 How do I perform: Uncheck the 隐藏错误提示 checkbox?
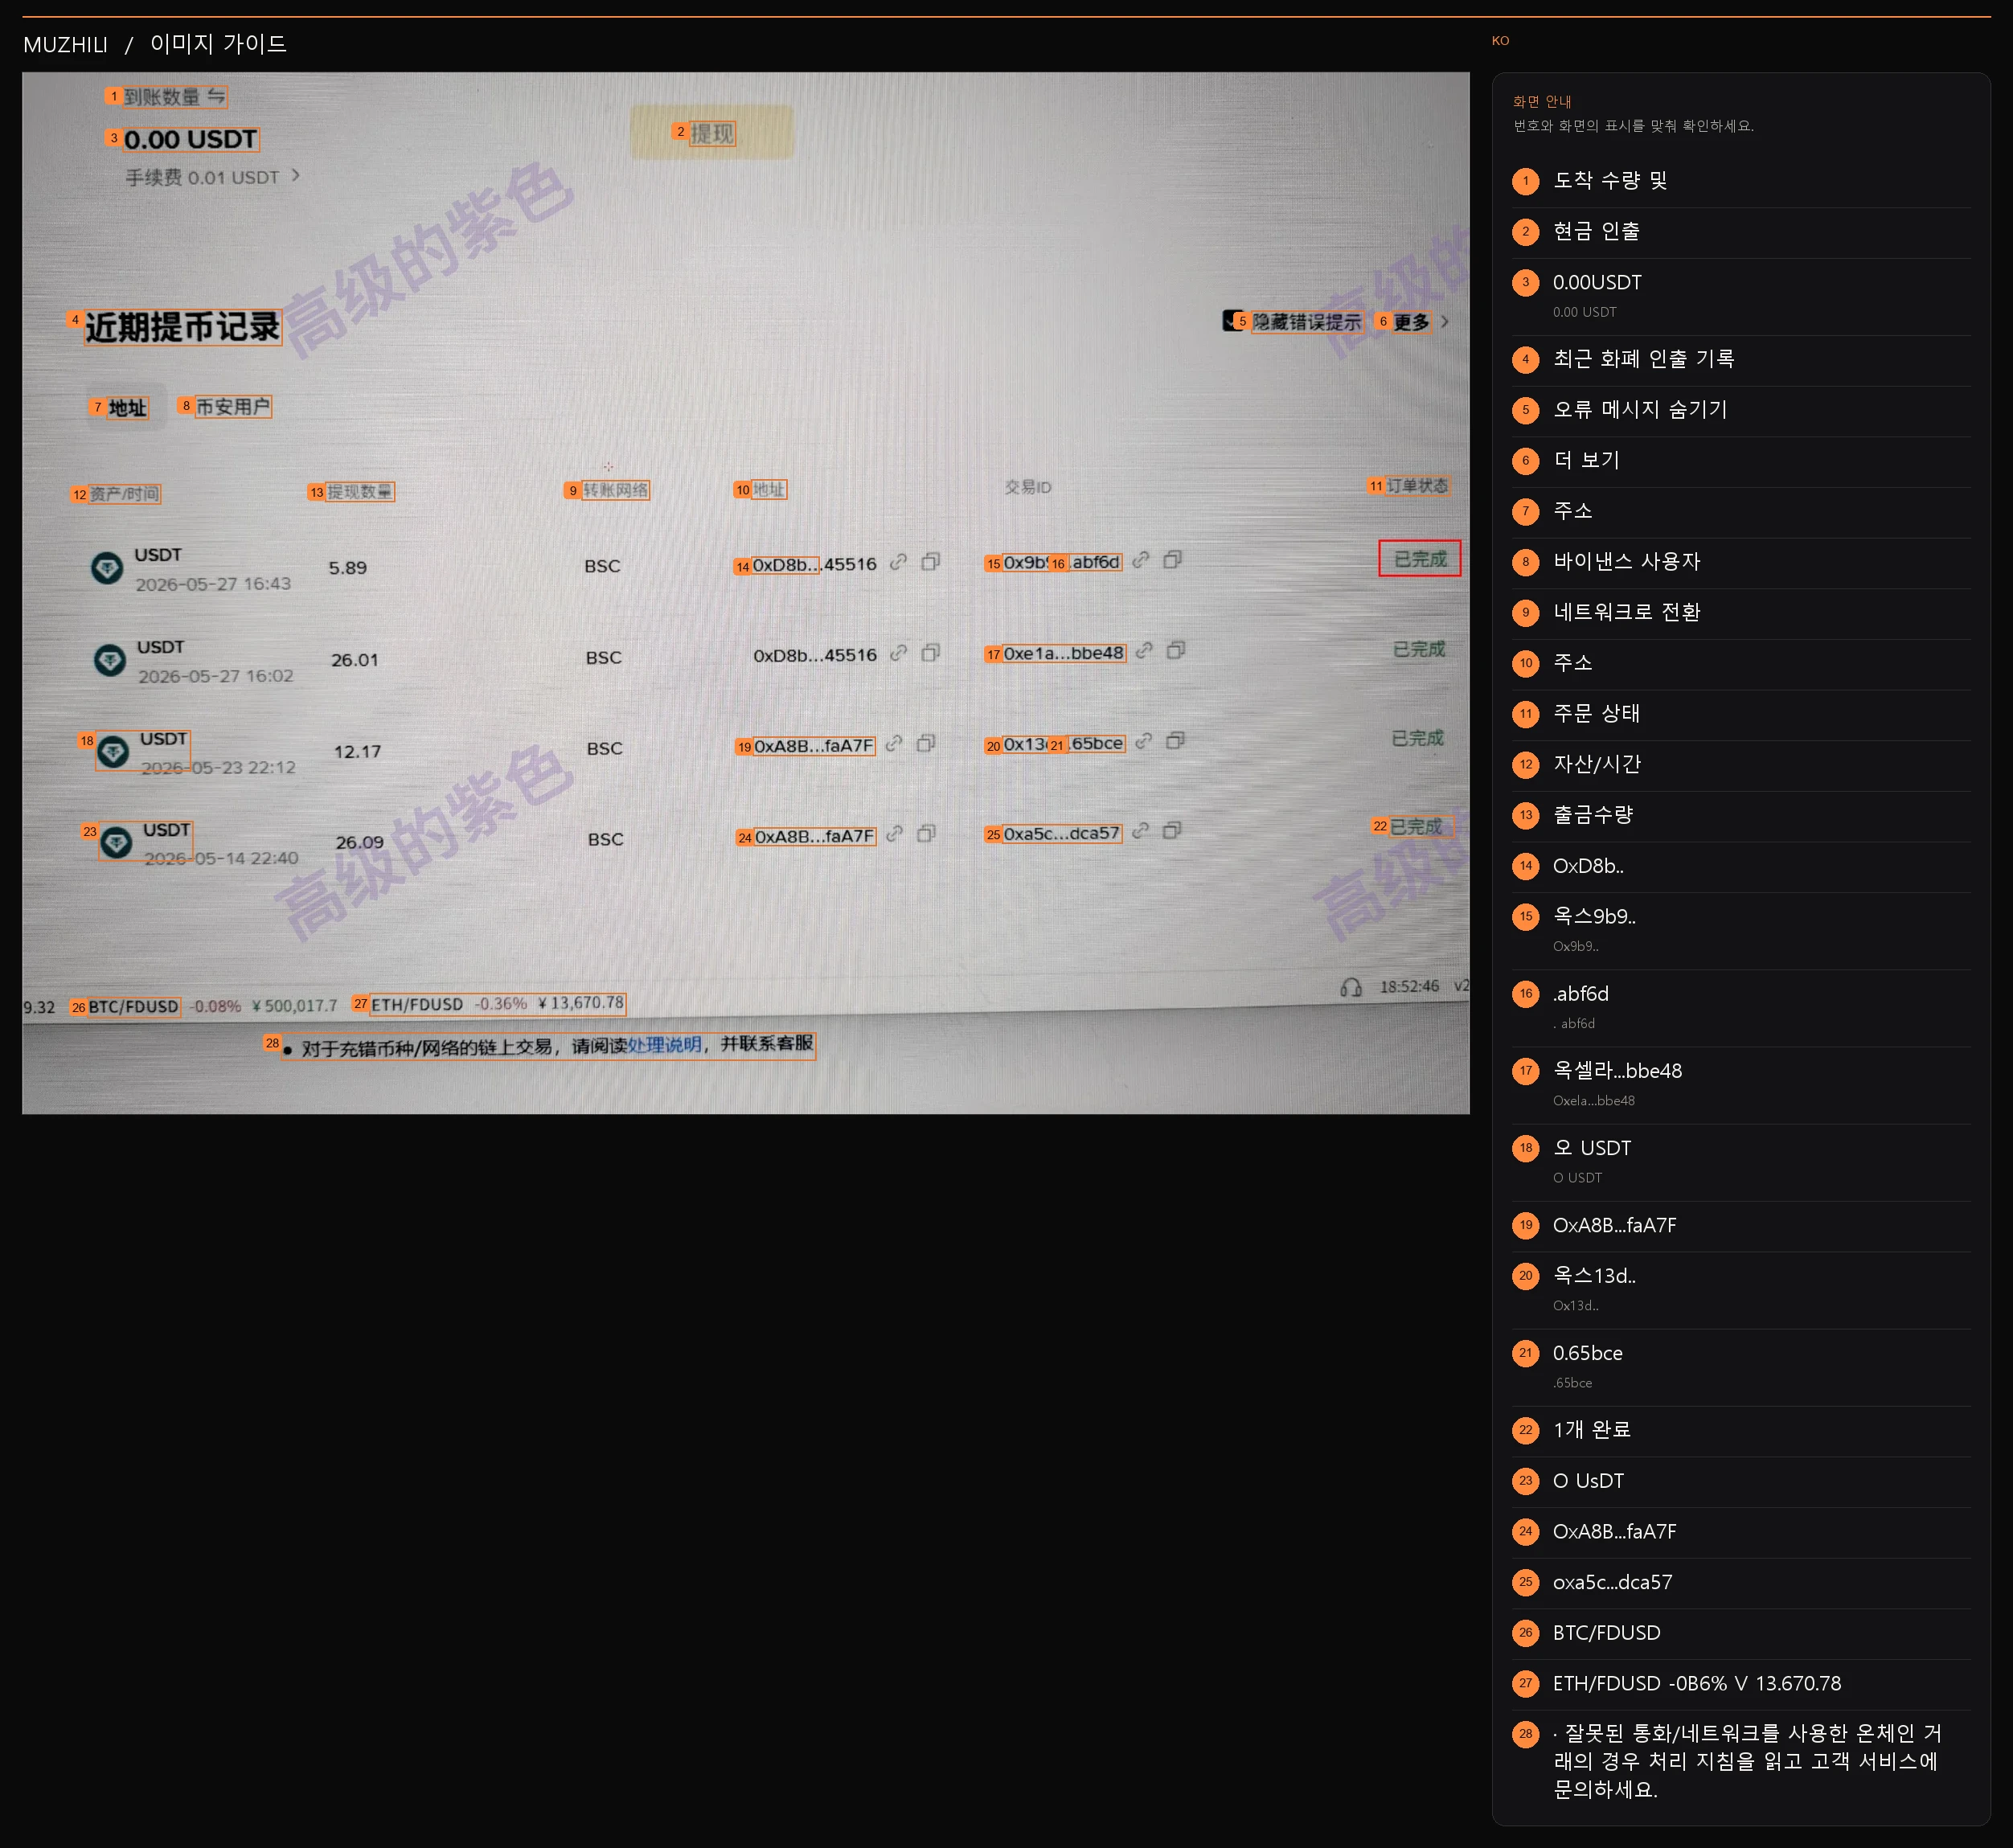click(x=1231, y=320)
